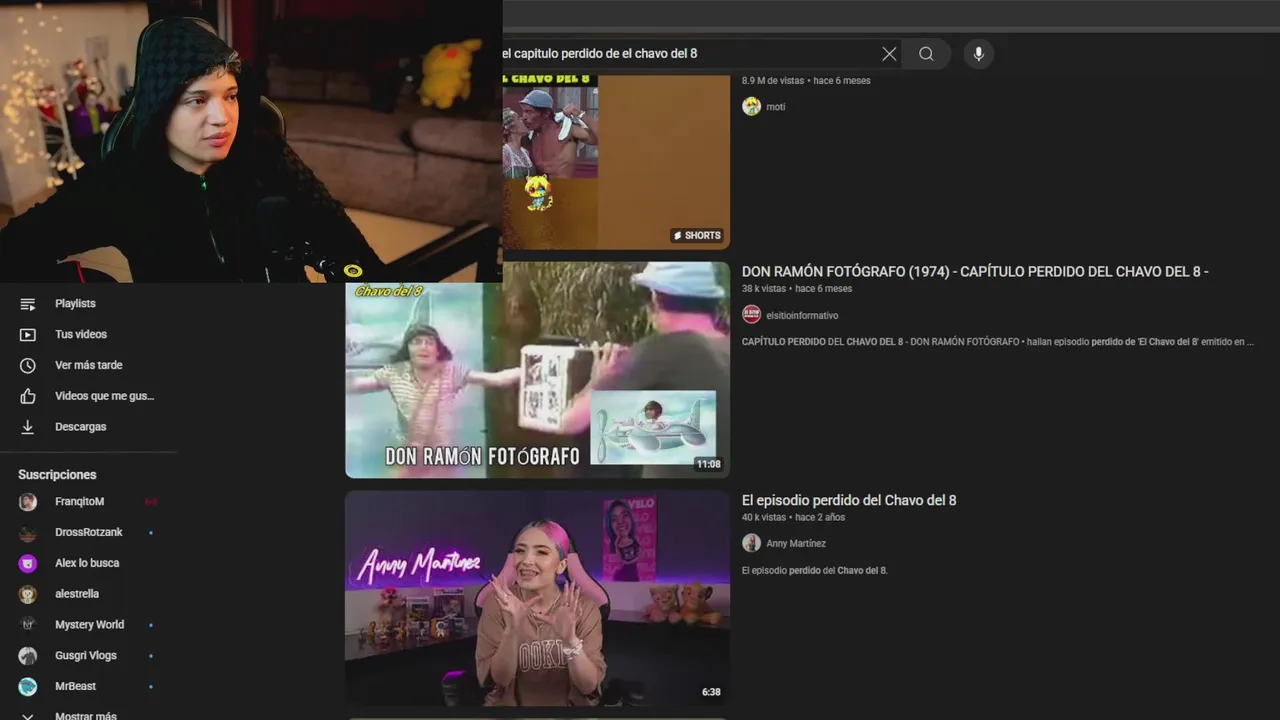Open the moti channel name

(x=776, y=107)
